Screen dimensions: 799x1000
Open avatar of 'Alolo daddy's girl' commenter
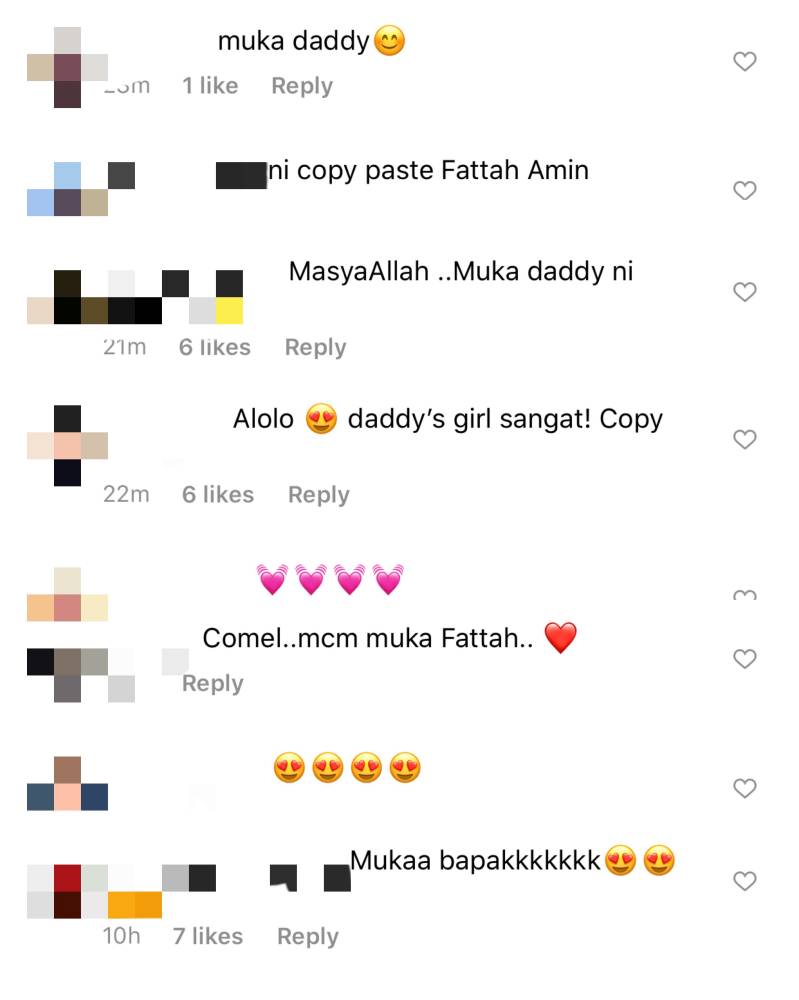point(67,445)
